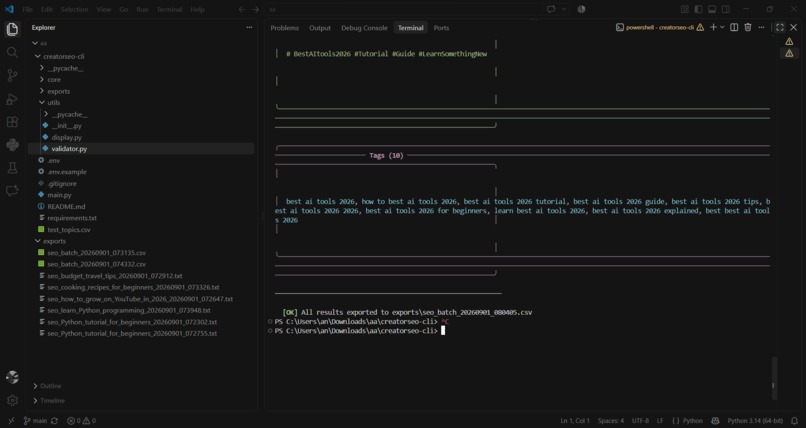Screen dimensions: 806x428
Task: Open the Selection menu
Action: [x=74, y=9]
